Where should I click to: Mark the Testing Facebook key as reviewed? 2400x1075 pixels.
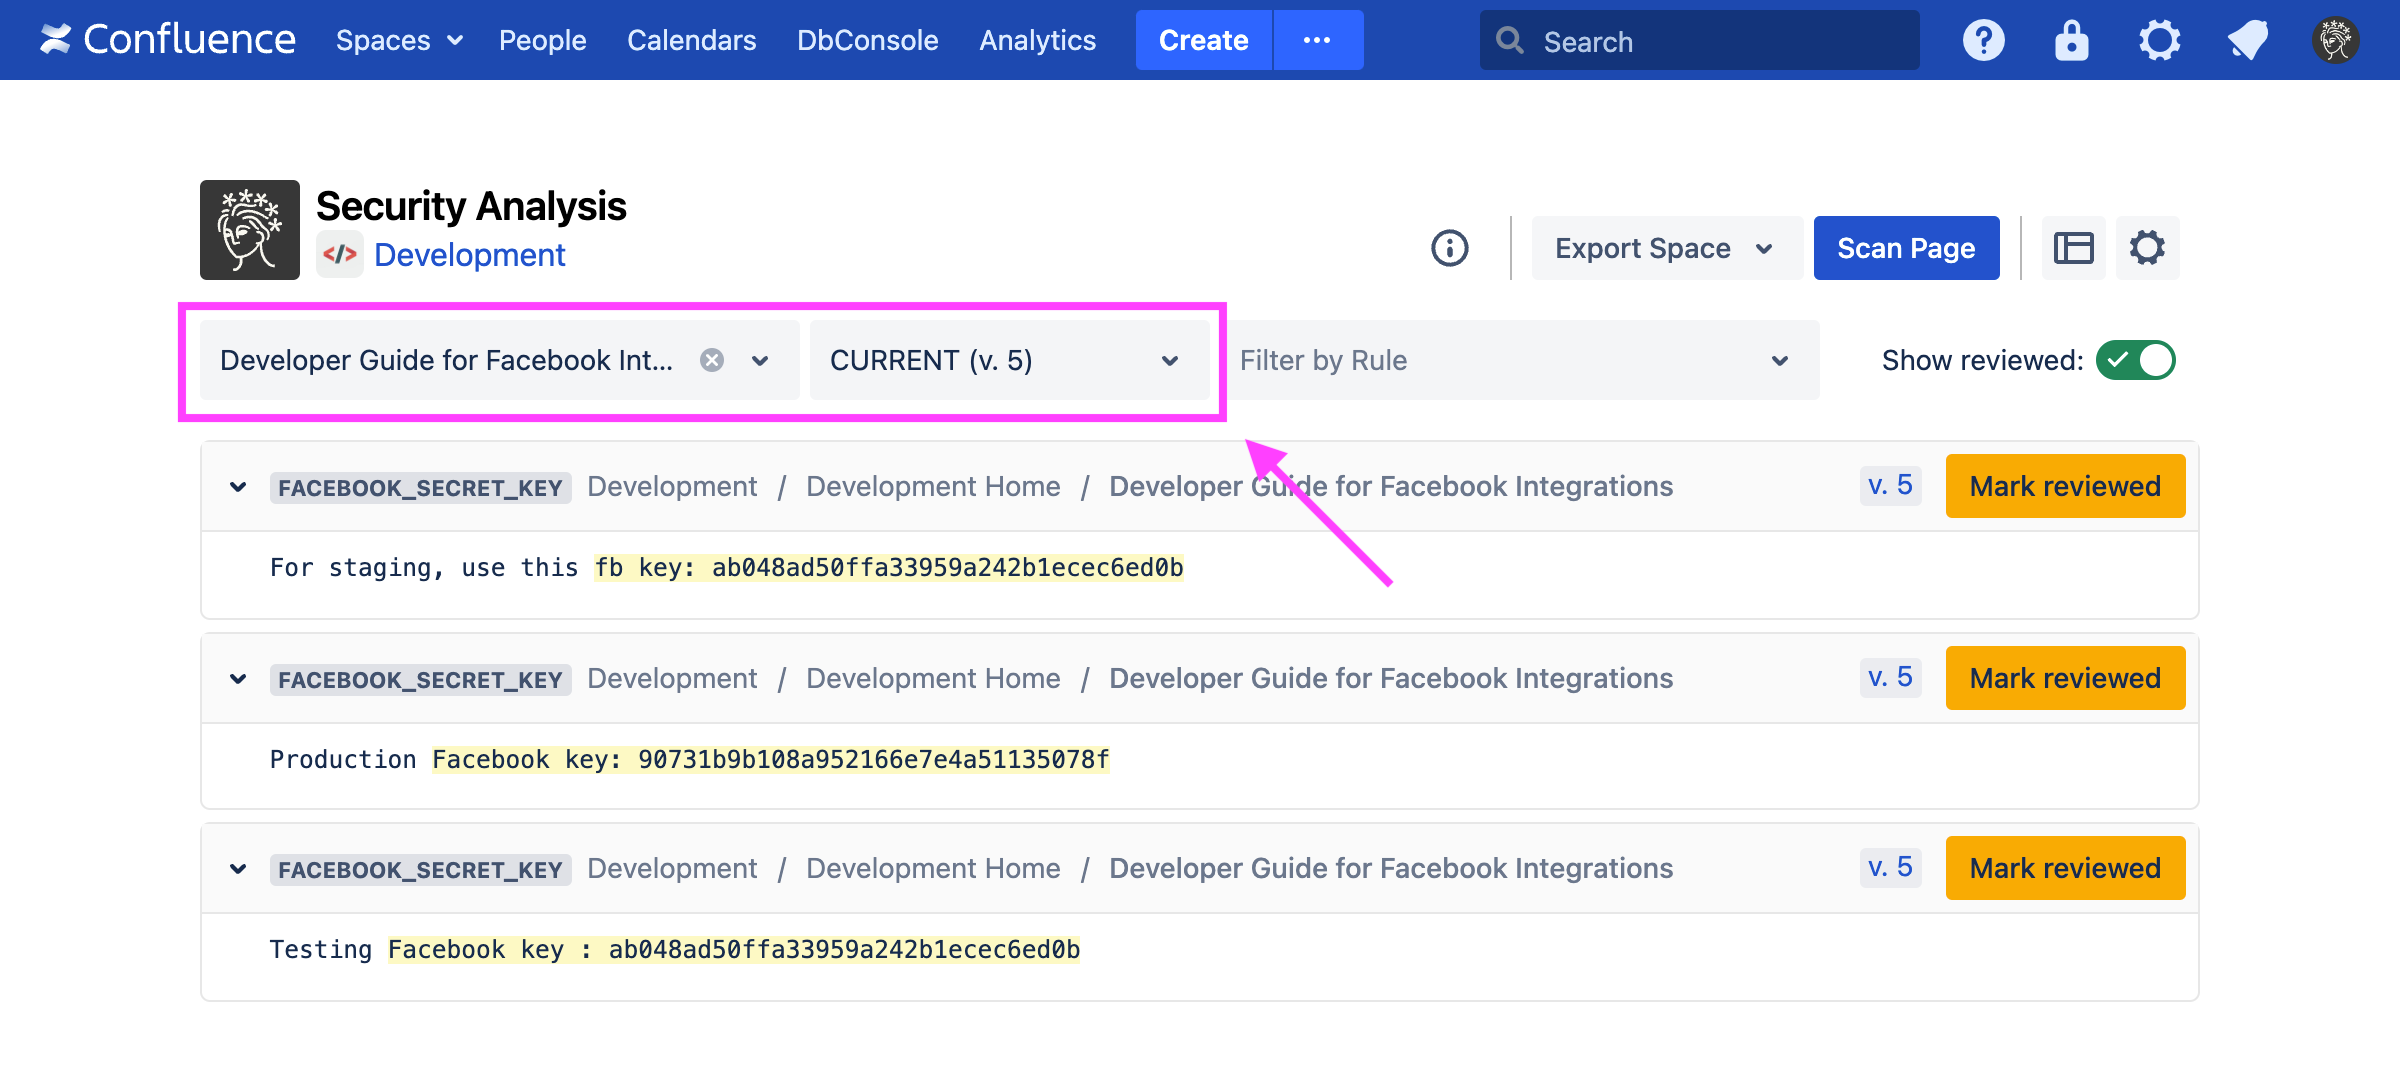tap(2065, 868)
